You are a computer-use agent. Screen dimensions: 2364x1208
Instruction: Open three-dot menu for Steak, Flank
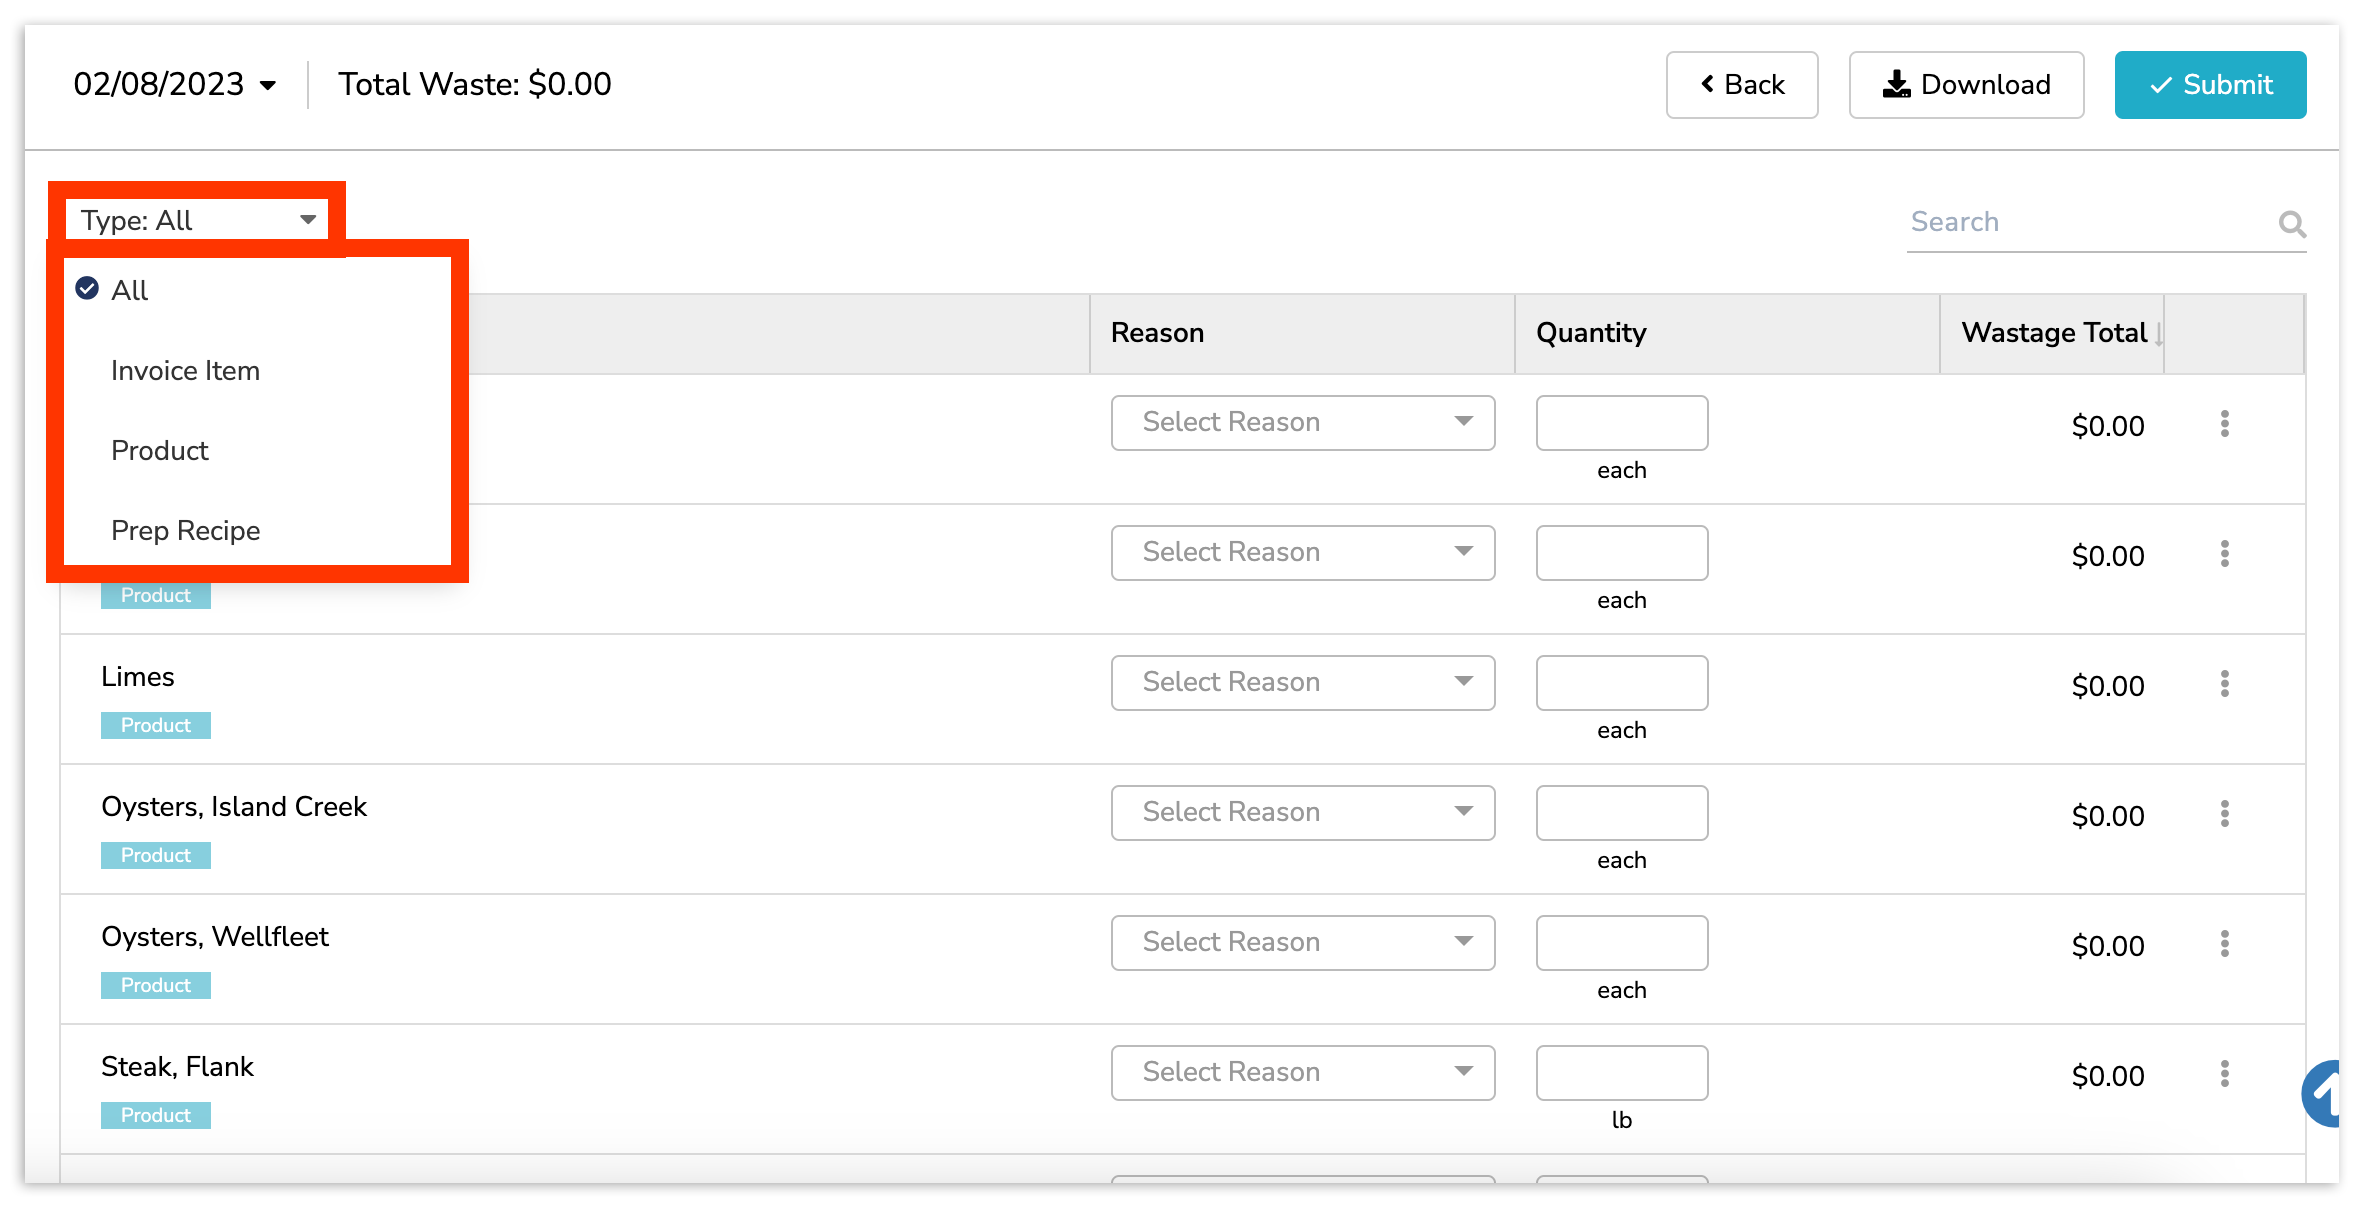pos(2224,1074)
